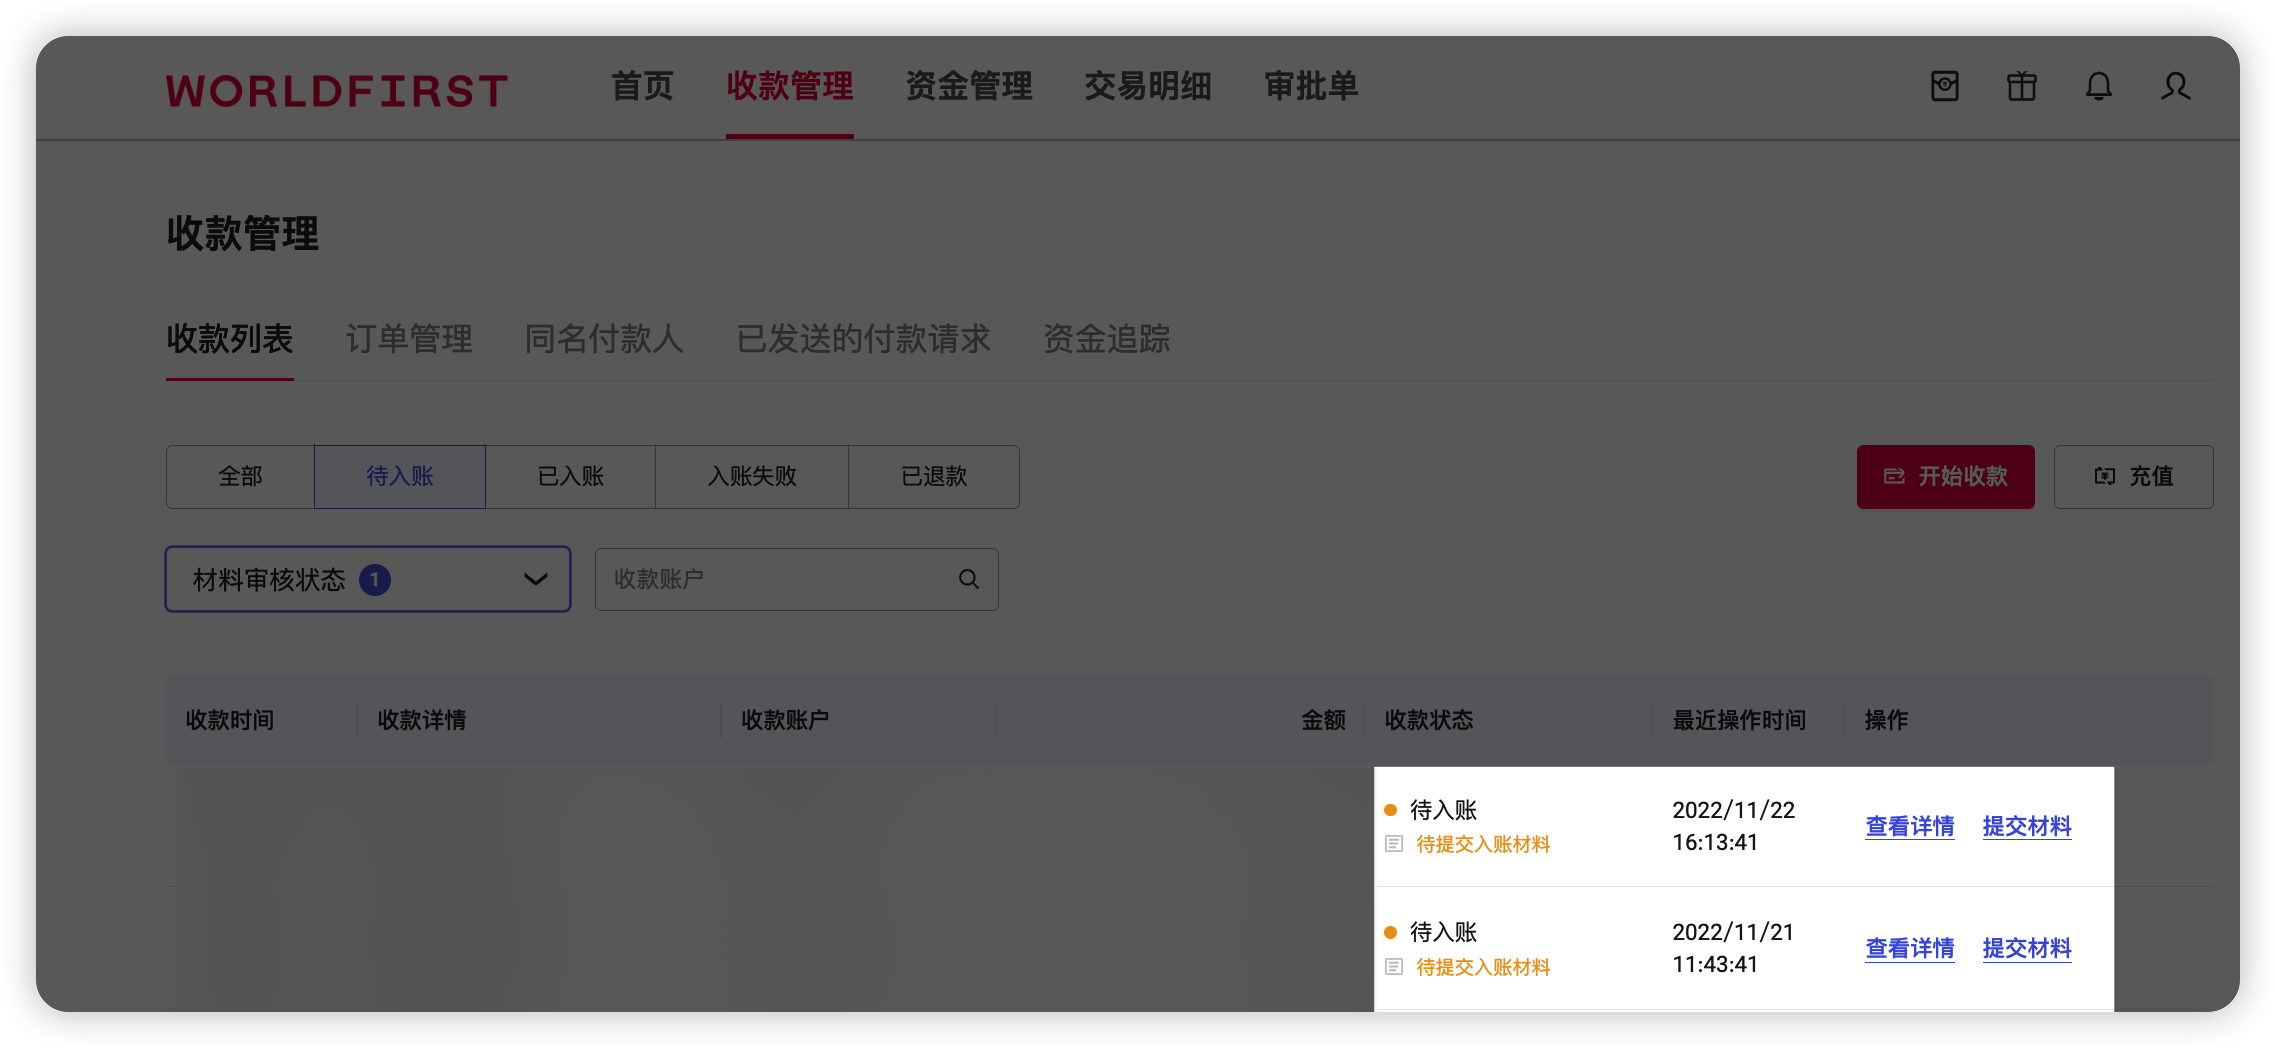Screen dimensions: 2276x1048
Task: Select the 入账失败 status filter
Action: click(x=752, y=477)
